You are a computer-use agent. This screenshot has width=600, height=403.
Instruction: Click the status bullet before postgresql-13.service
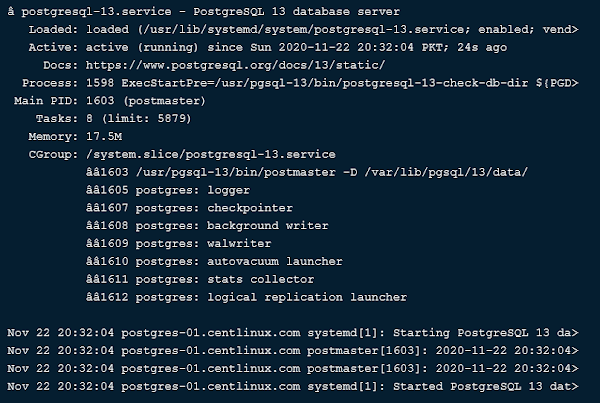11,12
